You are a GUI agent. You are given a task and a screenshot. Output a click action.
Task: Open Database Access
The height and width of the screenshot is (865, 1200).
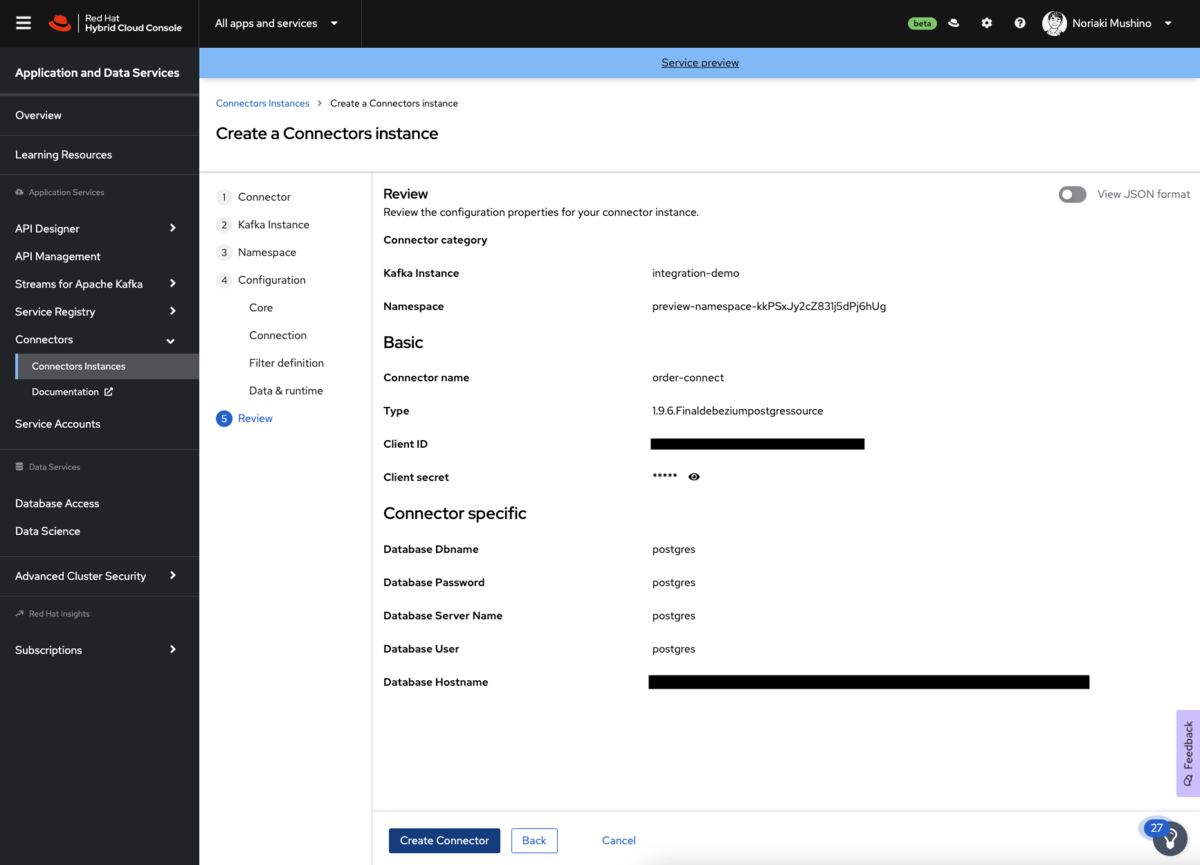57,503
